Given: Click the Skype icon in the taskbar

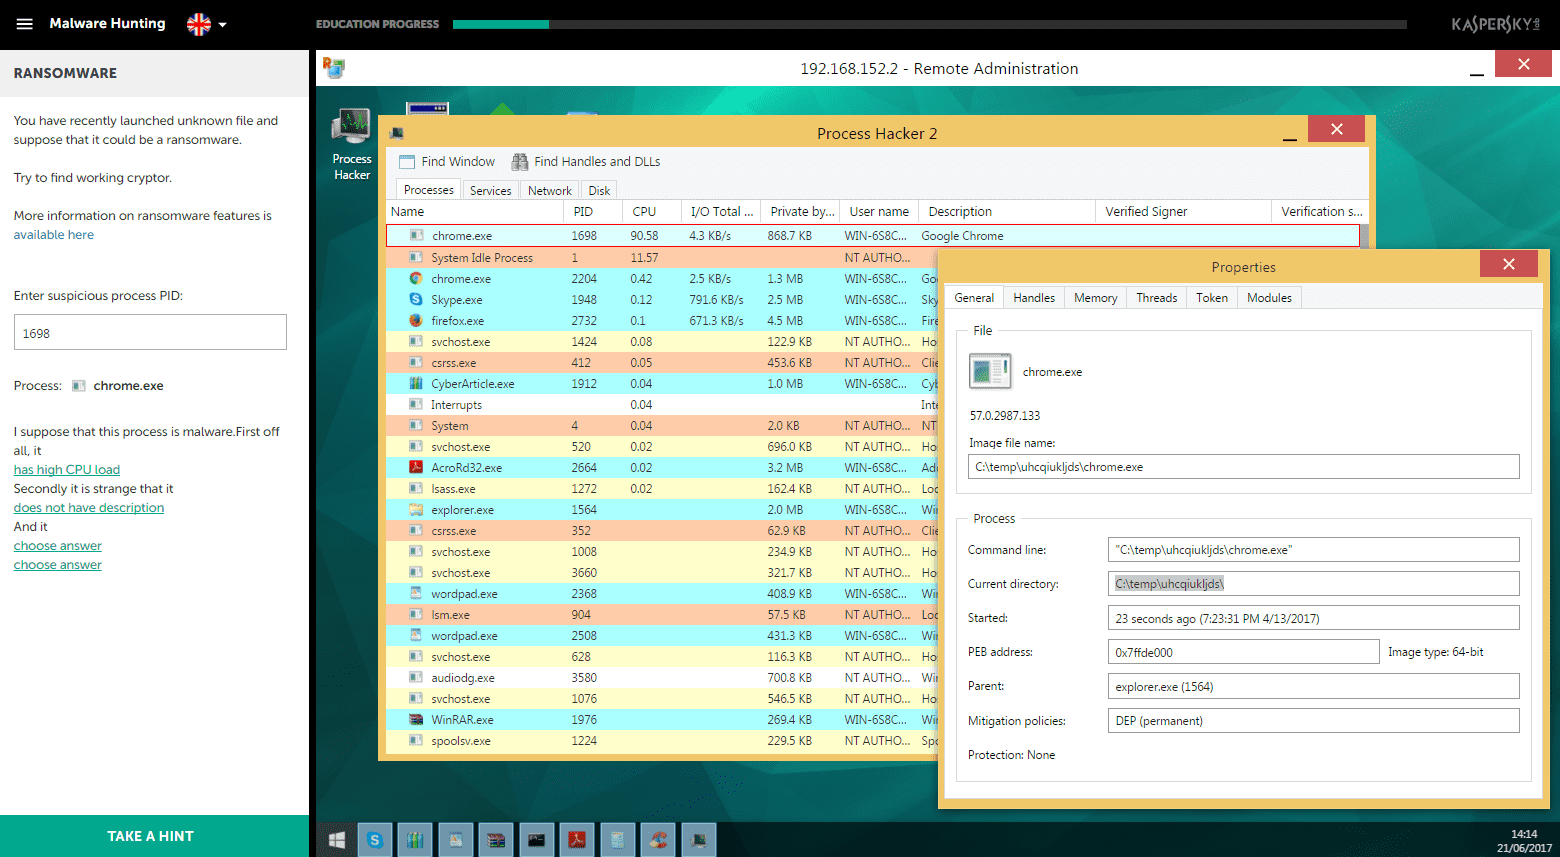Looking at the screenshot, I should (x=375, y=840).
